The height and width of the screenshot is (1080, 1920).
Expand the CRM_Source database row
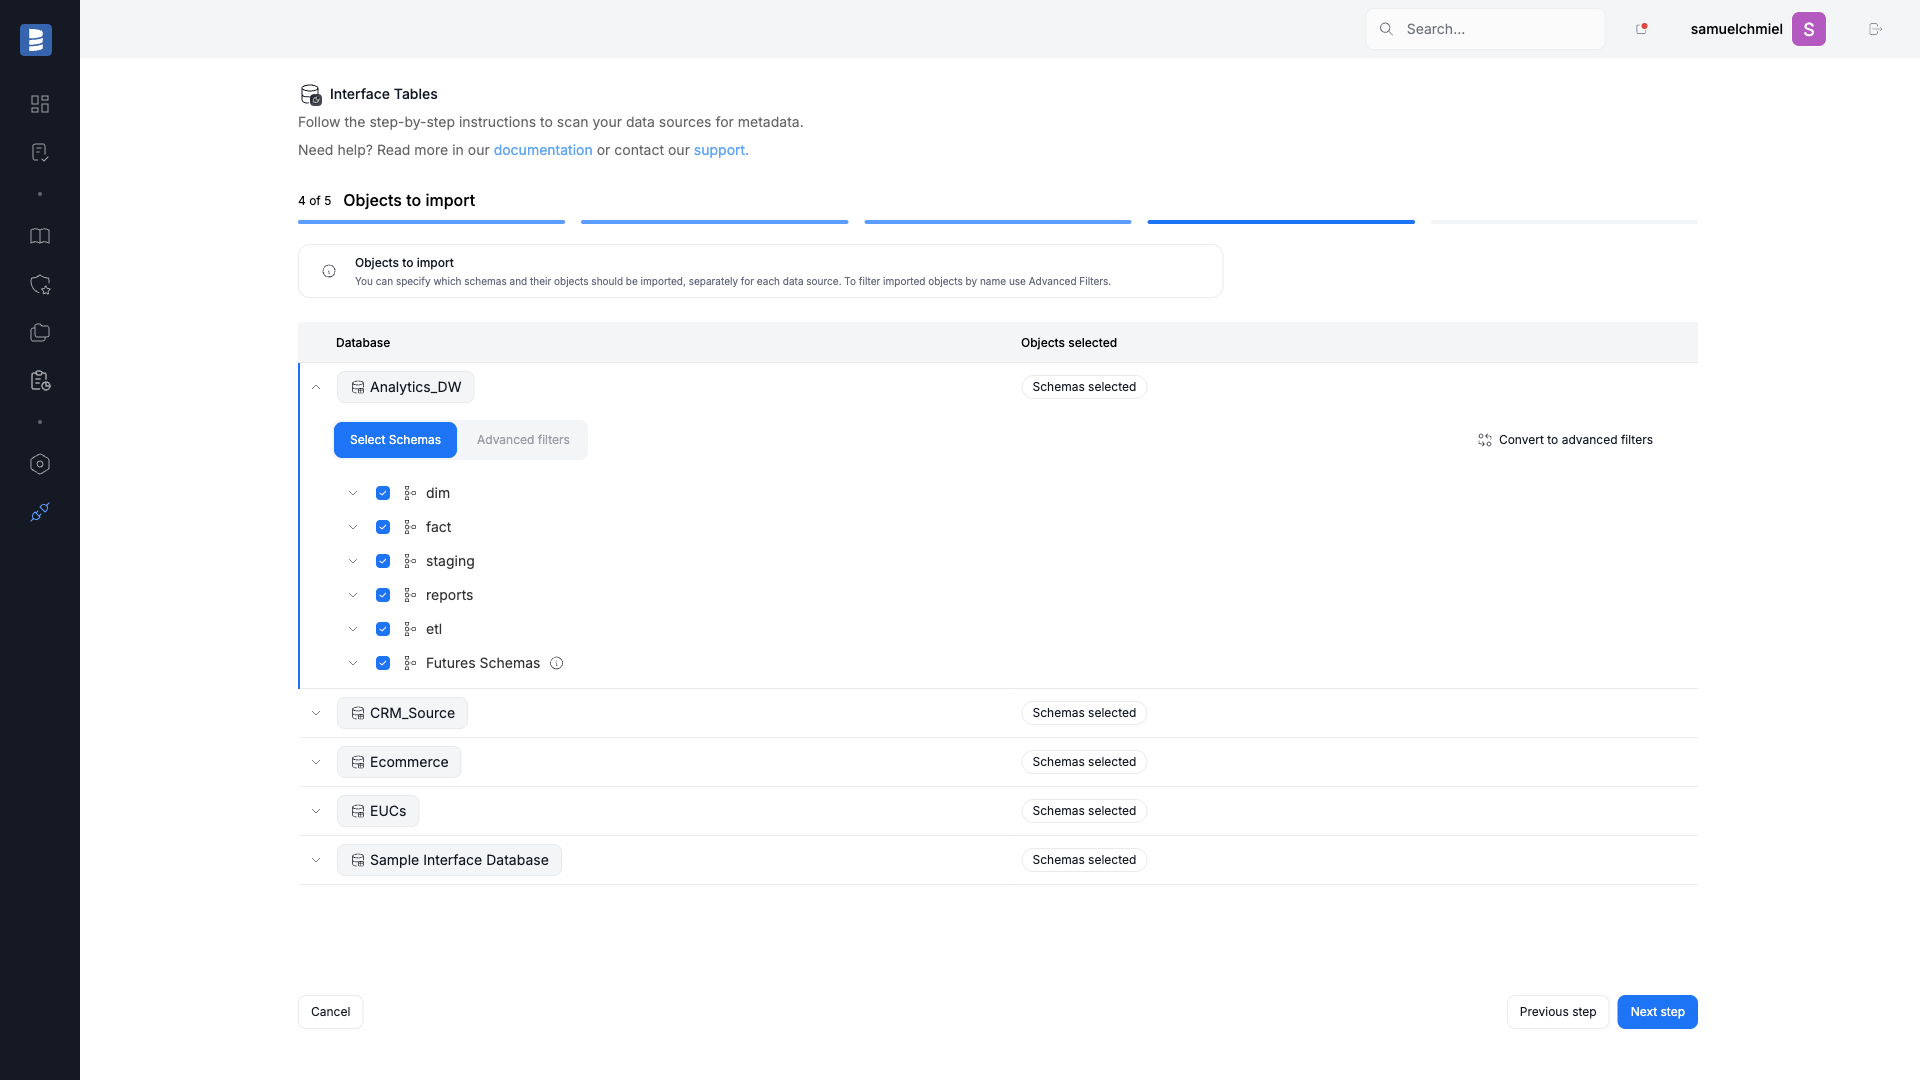pyautogui.click(x=316, y=713)
